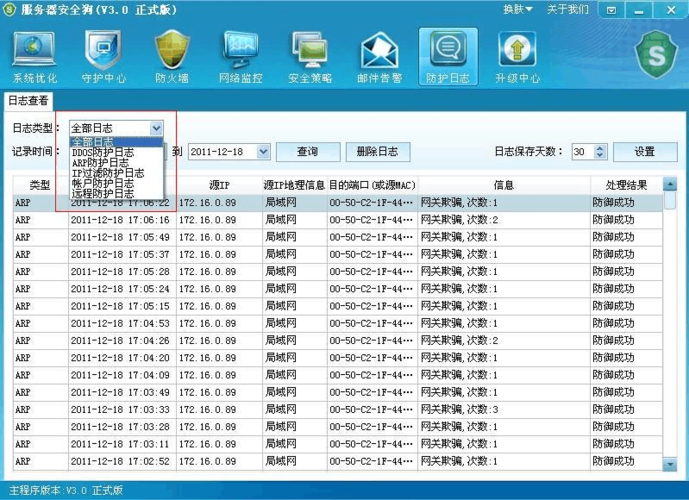The image size is (689, 500).
Task: Select row with time 17:05:15
Action: pos(337,306)
